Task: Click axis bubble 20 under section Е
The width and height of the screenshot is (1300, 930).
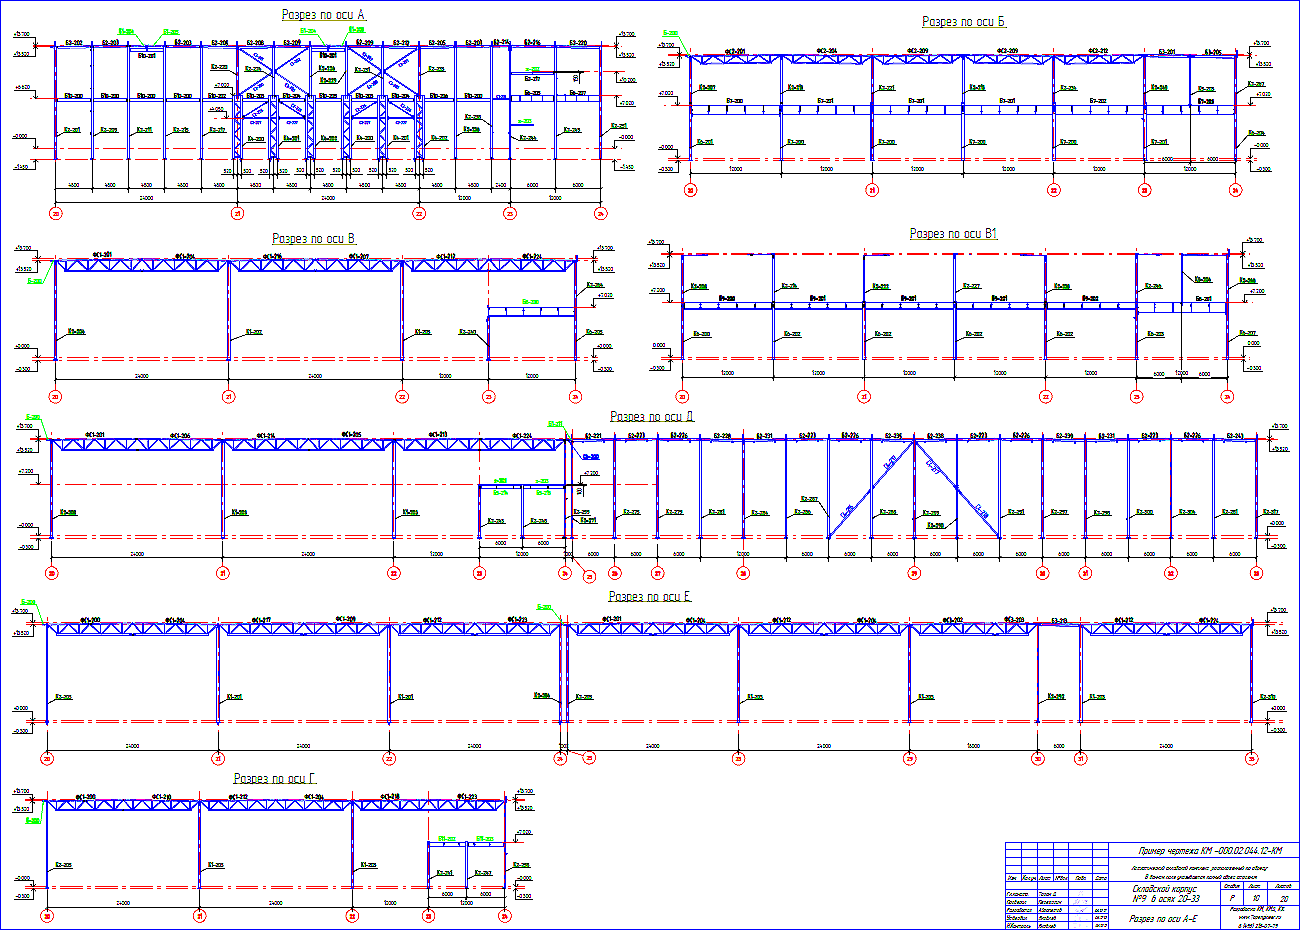Action: [x=47, y=759]
